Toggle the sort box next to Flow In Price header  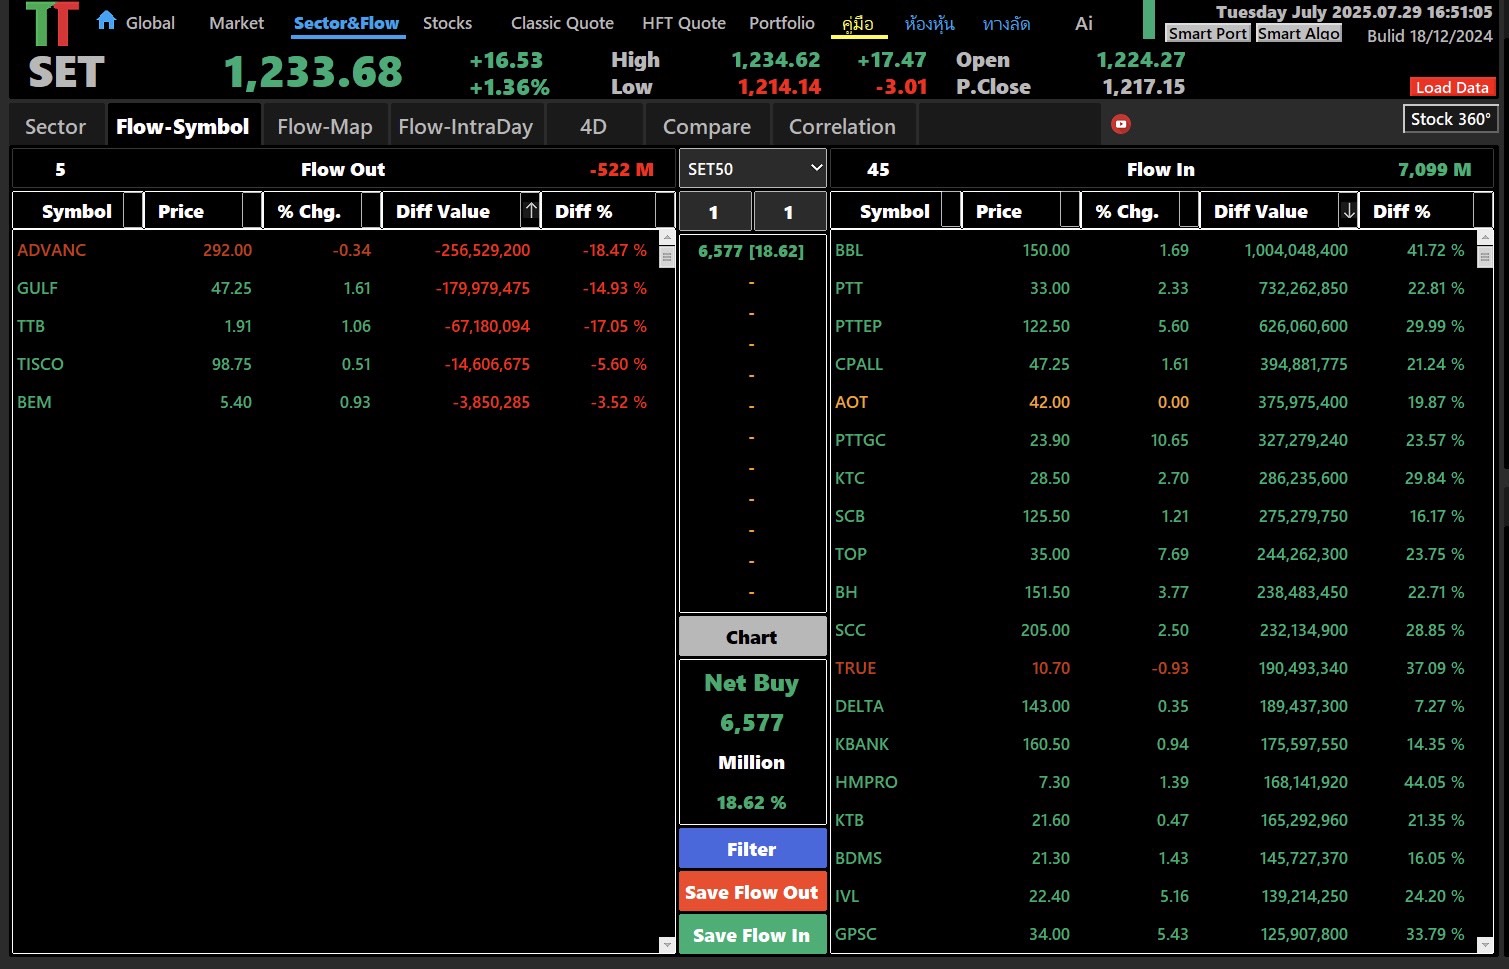[x=1070, y=211]
